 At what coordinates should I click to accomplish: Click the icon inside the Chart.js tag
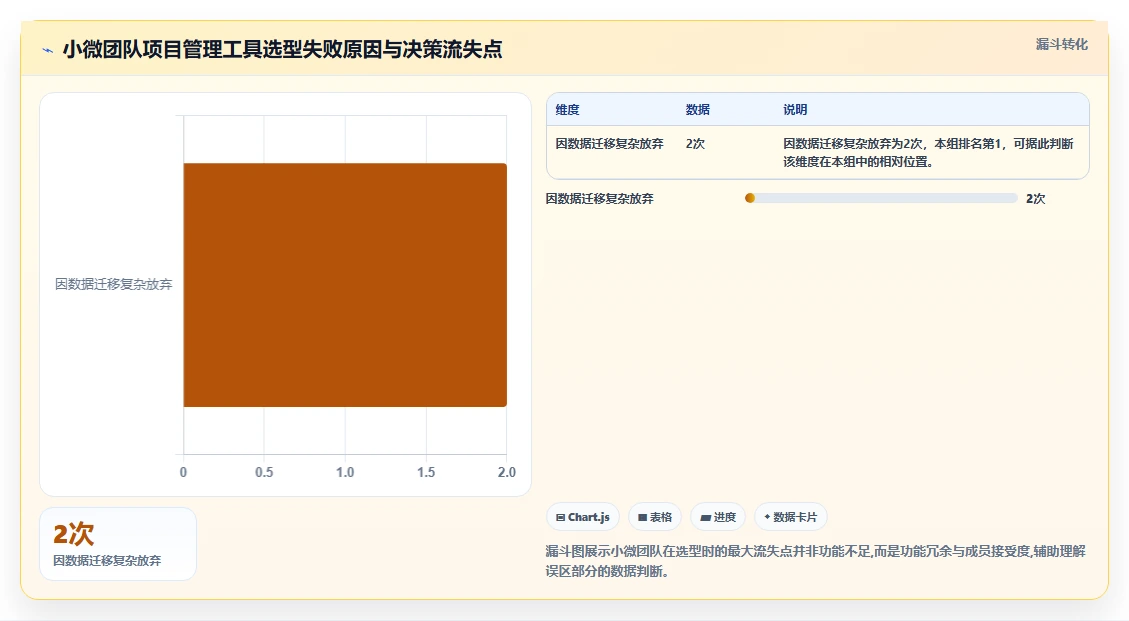click(560, 517)
